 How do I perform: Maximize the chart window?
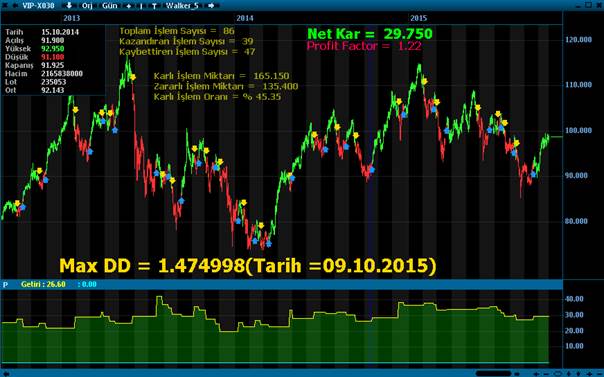click(588, 5)
